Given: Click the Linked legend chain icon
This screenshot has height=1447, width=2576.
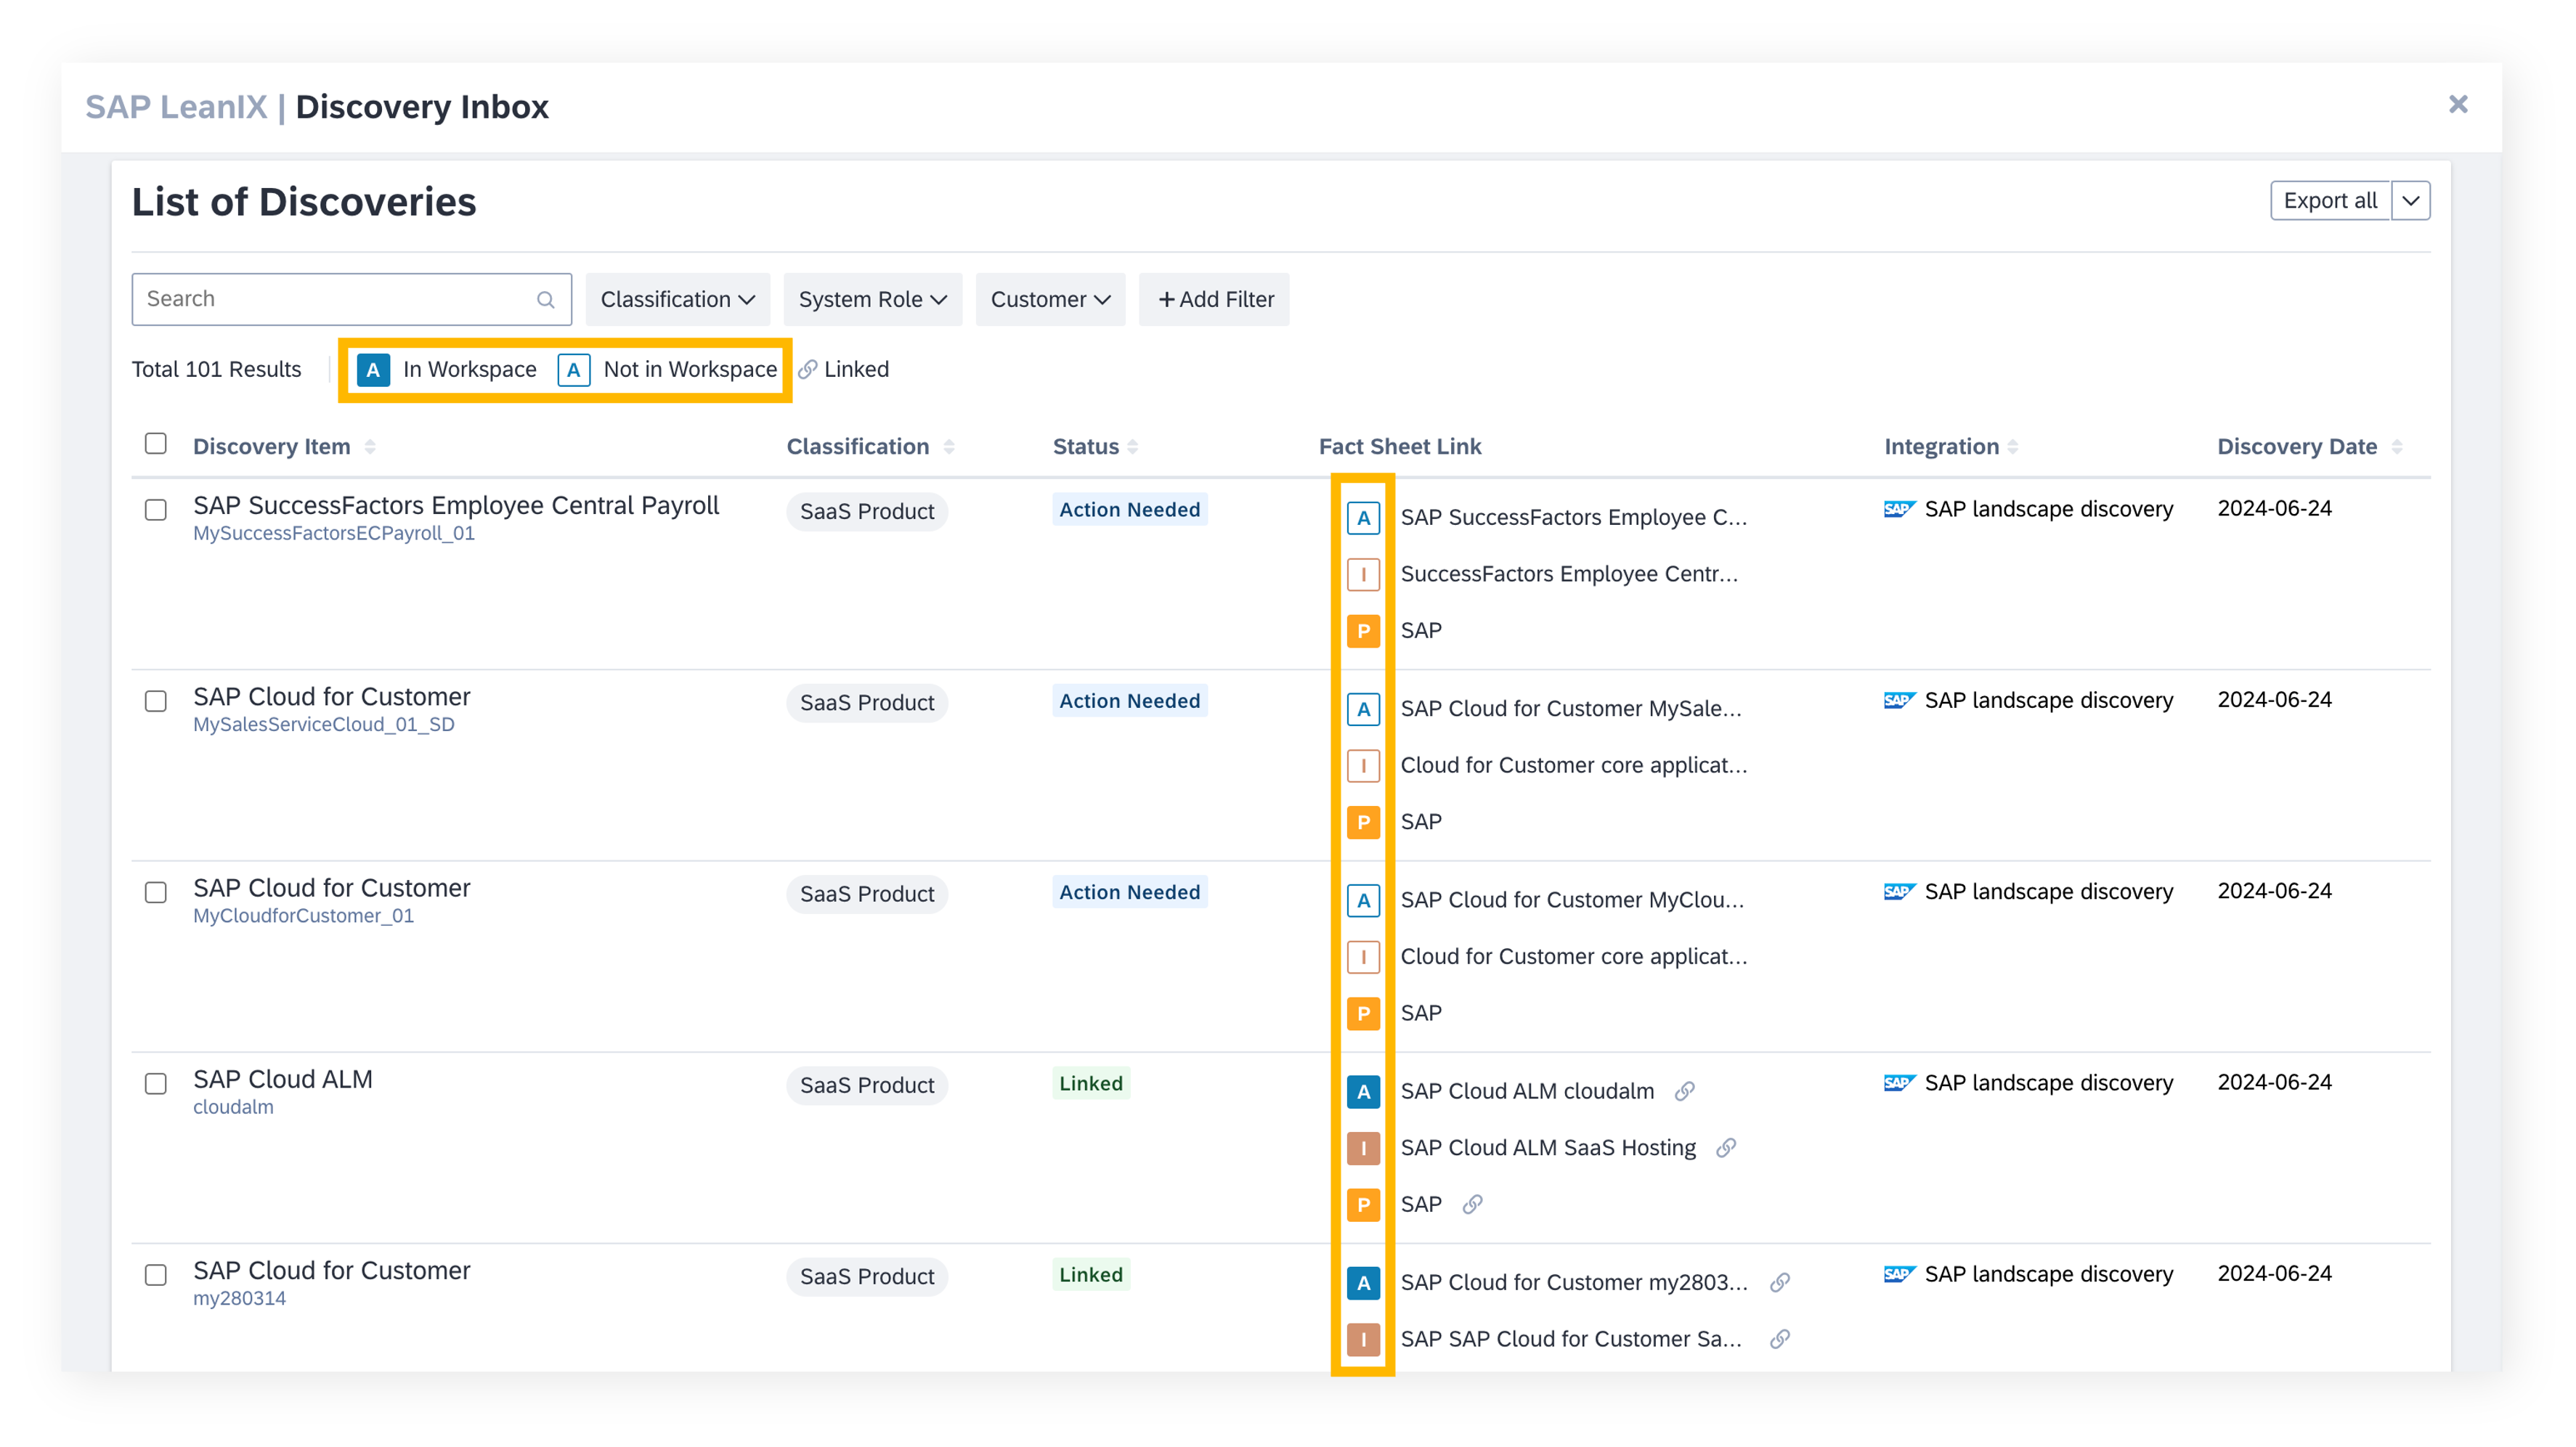Looking at the screenshot, I should [x=807, y=370].
